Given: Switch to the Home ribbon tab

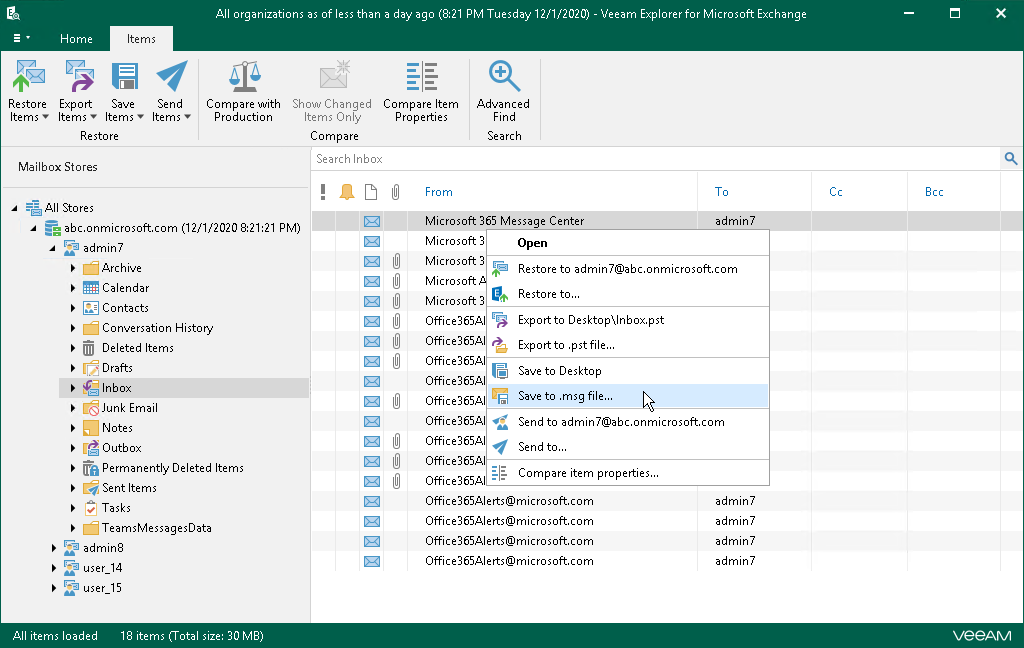Looking at the screenshot, I should tap(76, 39).
